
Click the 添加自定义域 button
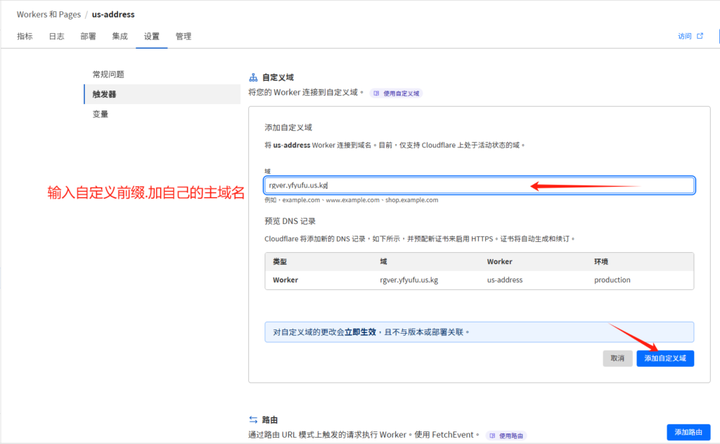[665, 358]
